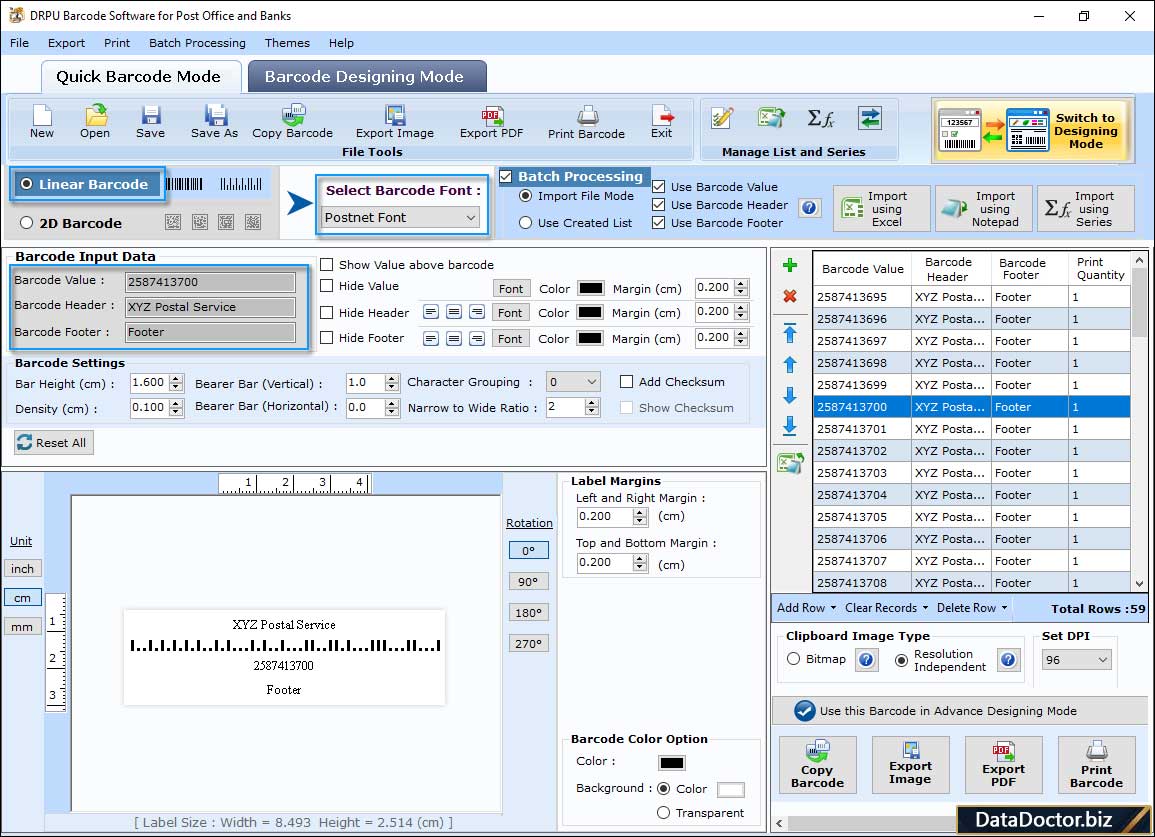Select the Use Created List option
Viewport: 1155px width, 837px height.
coord(525,223)
